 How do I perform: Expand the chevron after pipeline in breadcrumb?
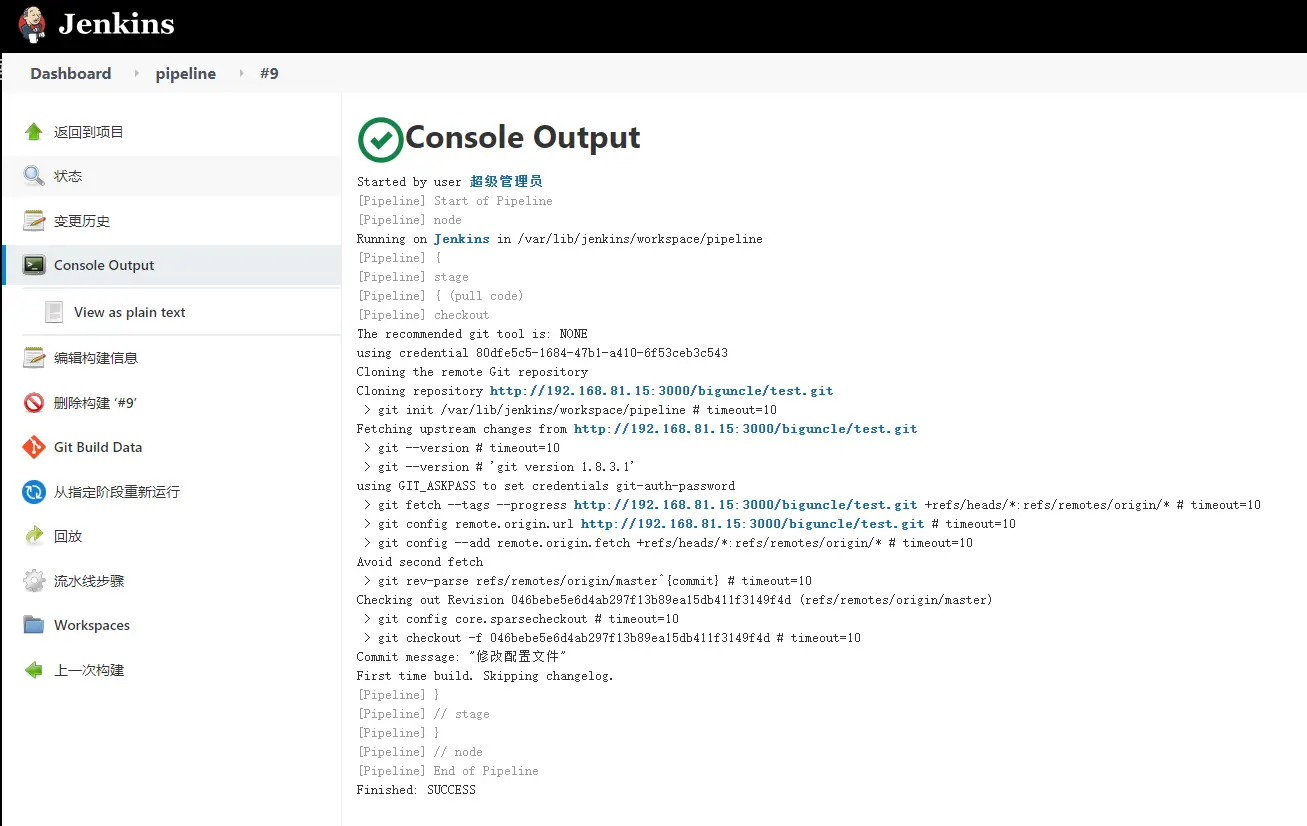pyautogui.click(x=240, y=74)
